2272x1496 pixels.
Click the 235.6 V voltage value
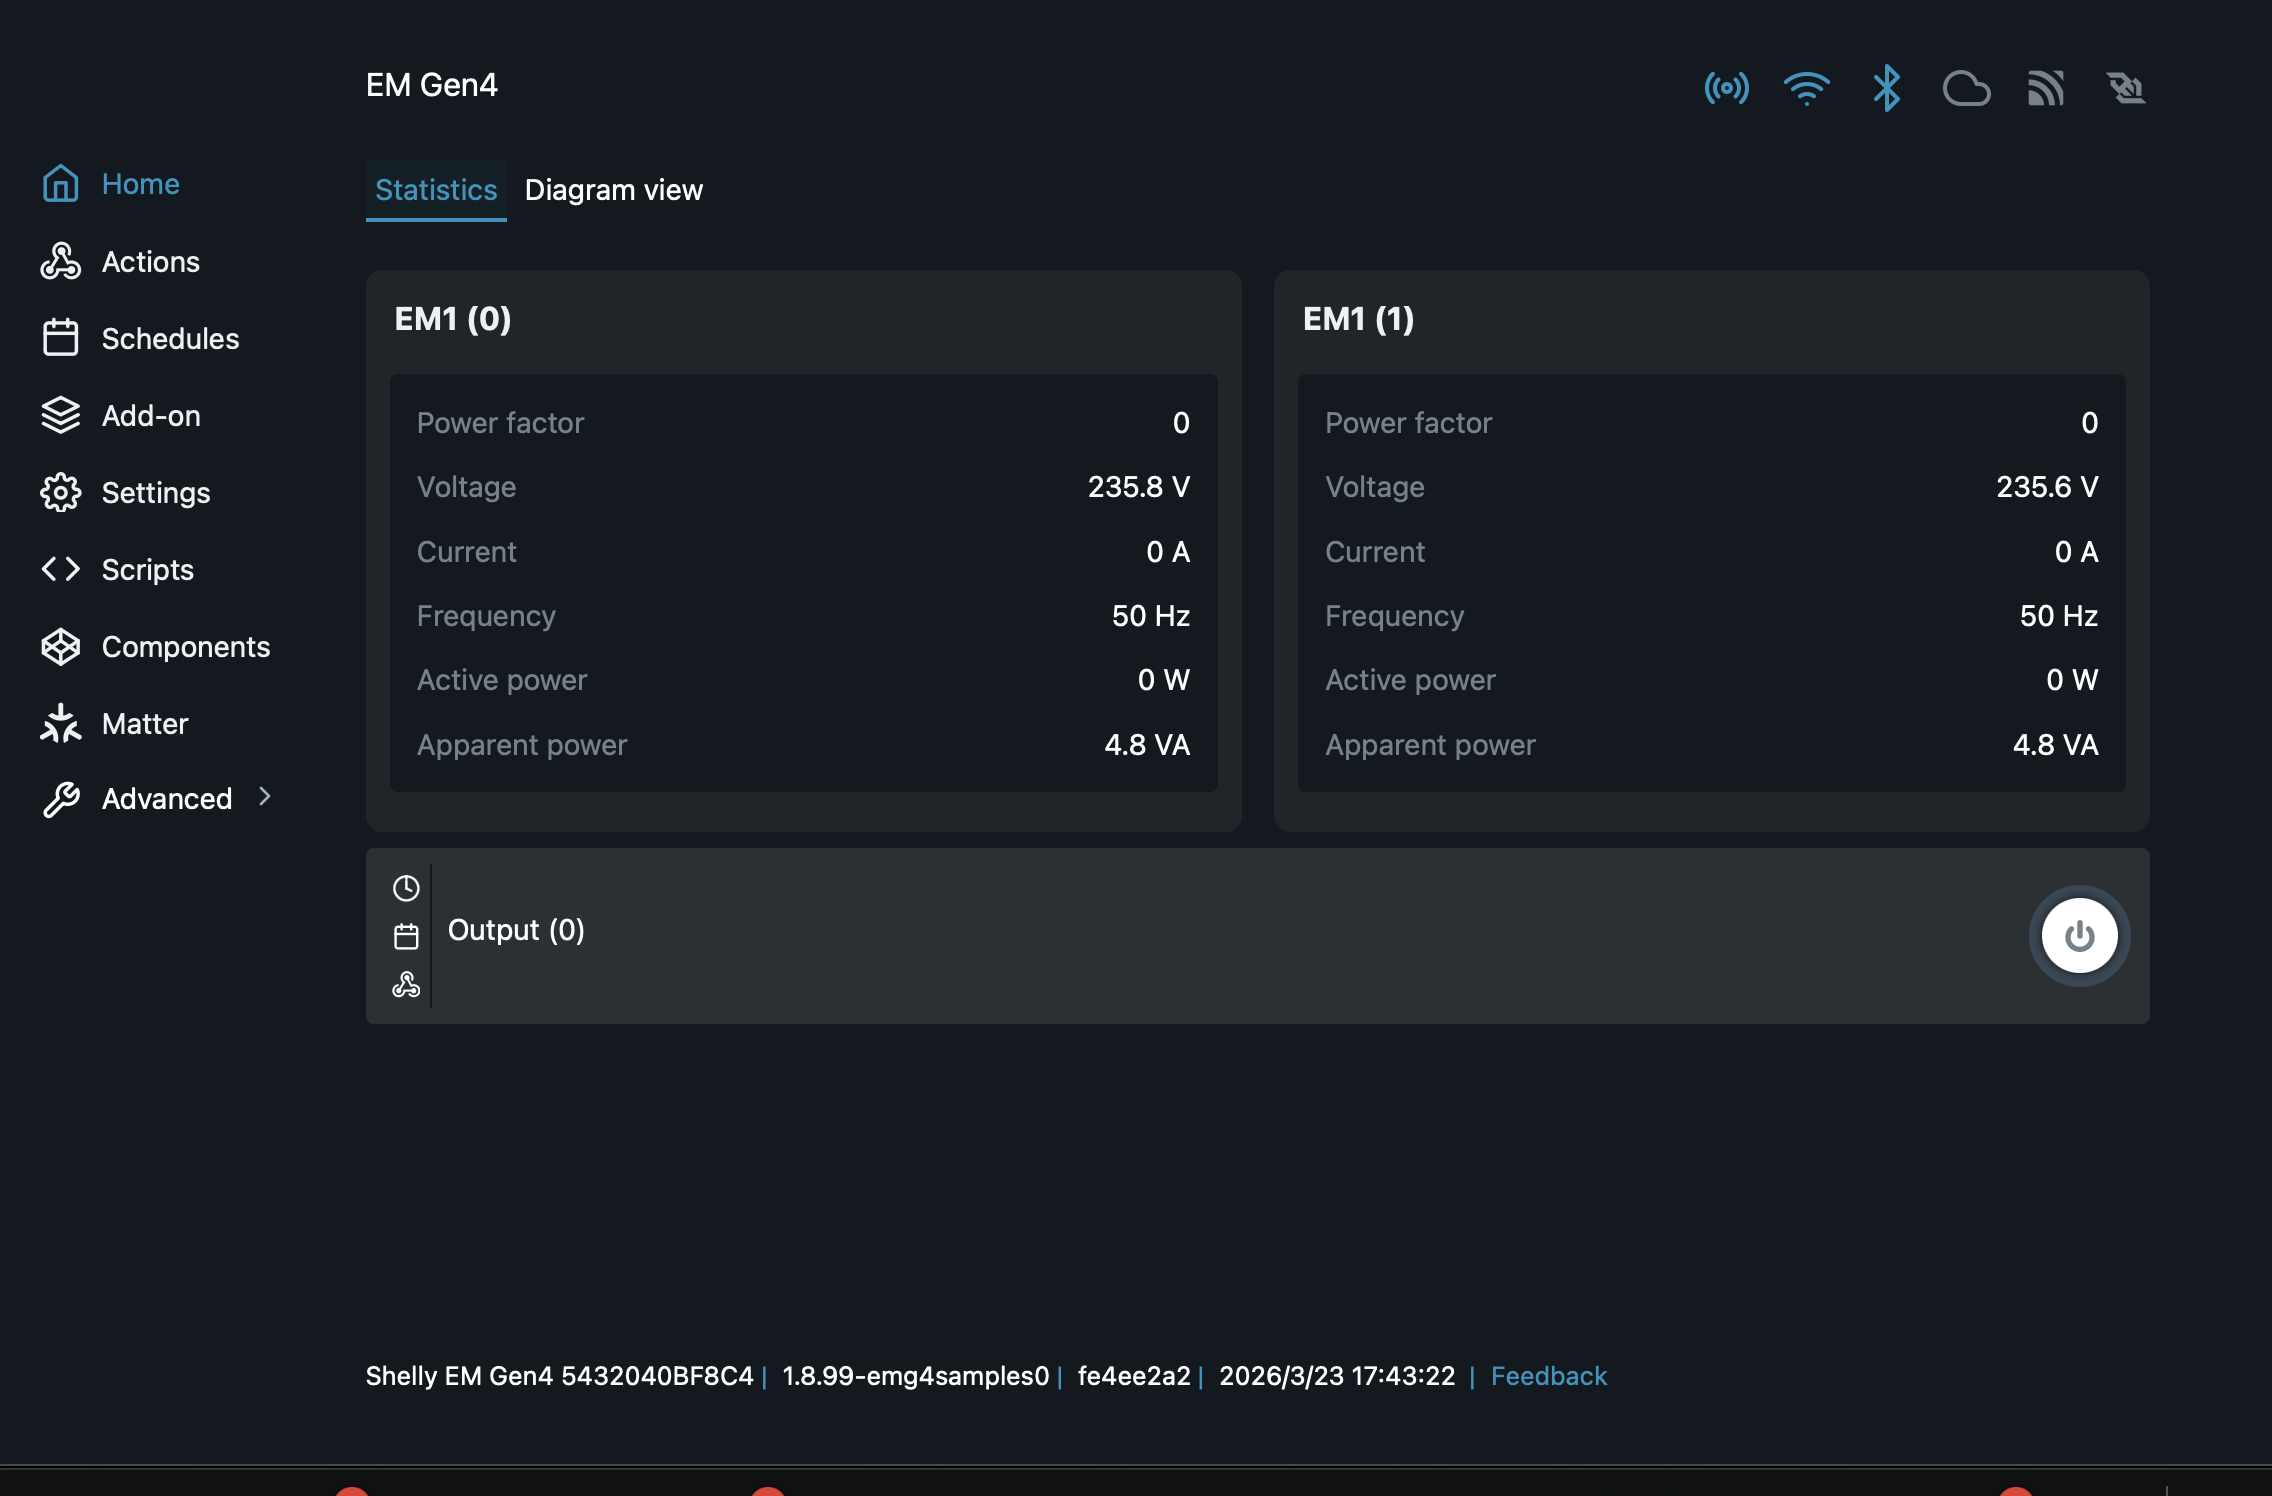click(x=2047, y=487)
